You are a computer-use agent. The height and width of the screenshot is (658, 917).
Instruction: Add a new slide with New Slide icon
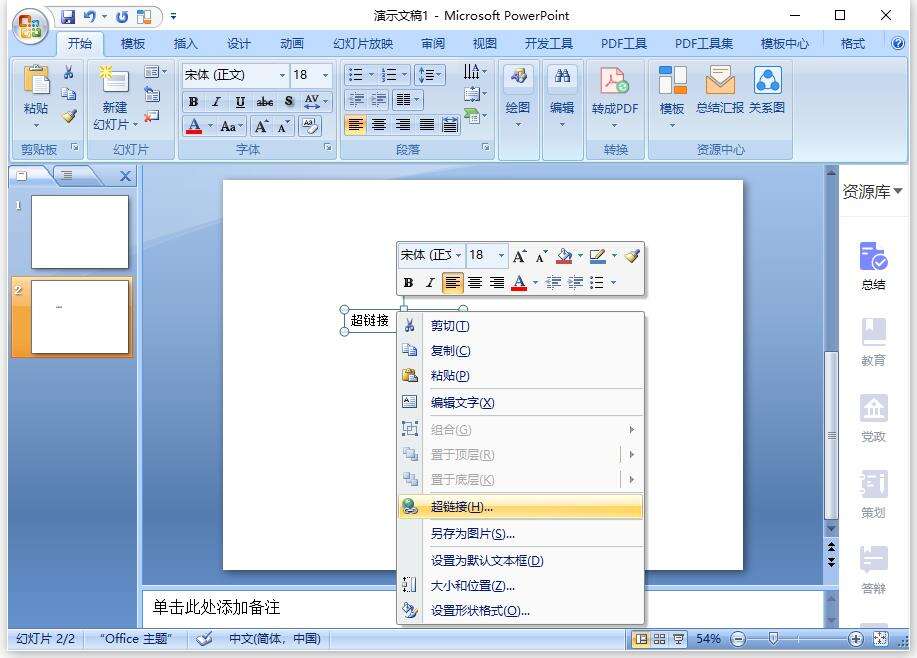pyautogui.click(x=113, y=80)
